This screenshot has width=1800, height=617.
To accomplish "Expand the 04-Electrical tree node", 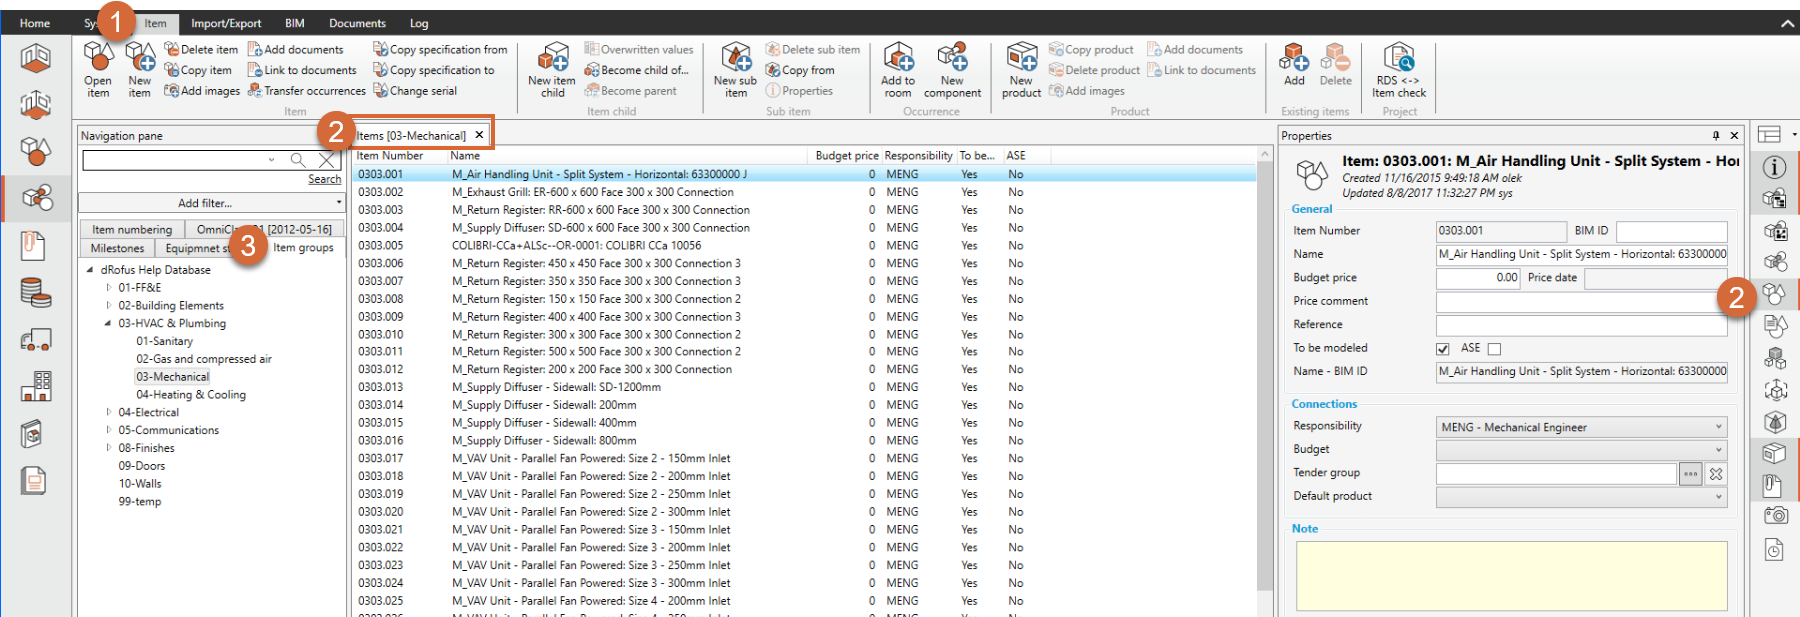I will (109, 412).
